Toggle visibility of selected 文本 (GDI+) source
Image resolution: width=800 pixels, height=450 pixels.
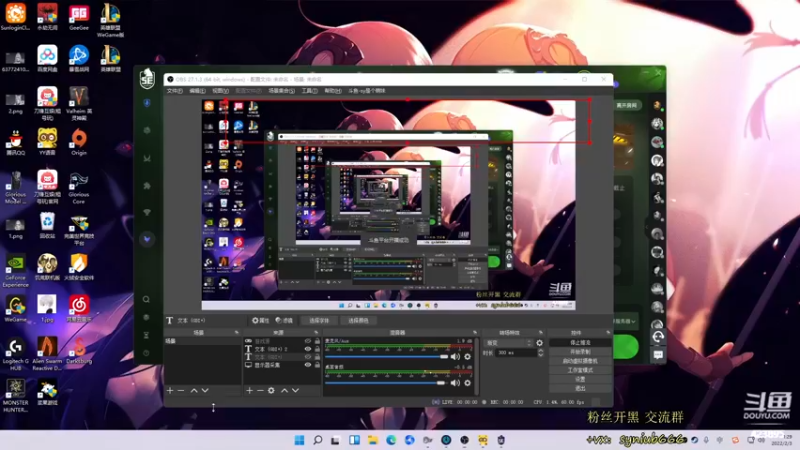click(308, 357)
